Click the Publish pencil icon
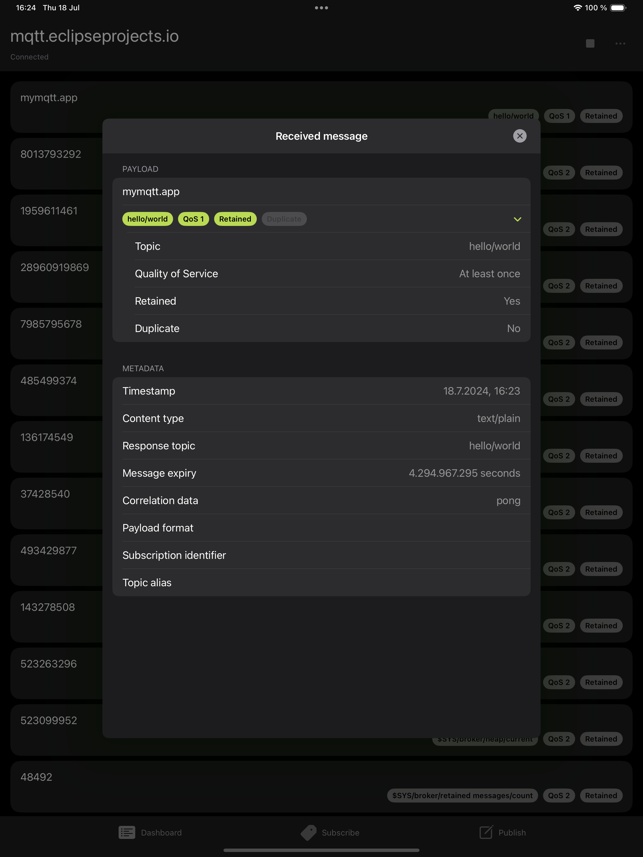Image resolution: width=643 pixels, height=857 pixels. [486, 832]
